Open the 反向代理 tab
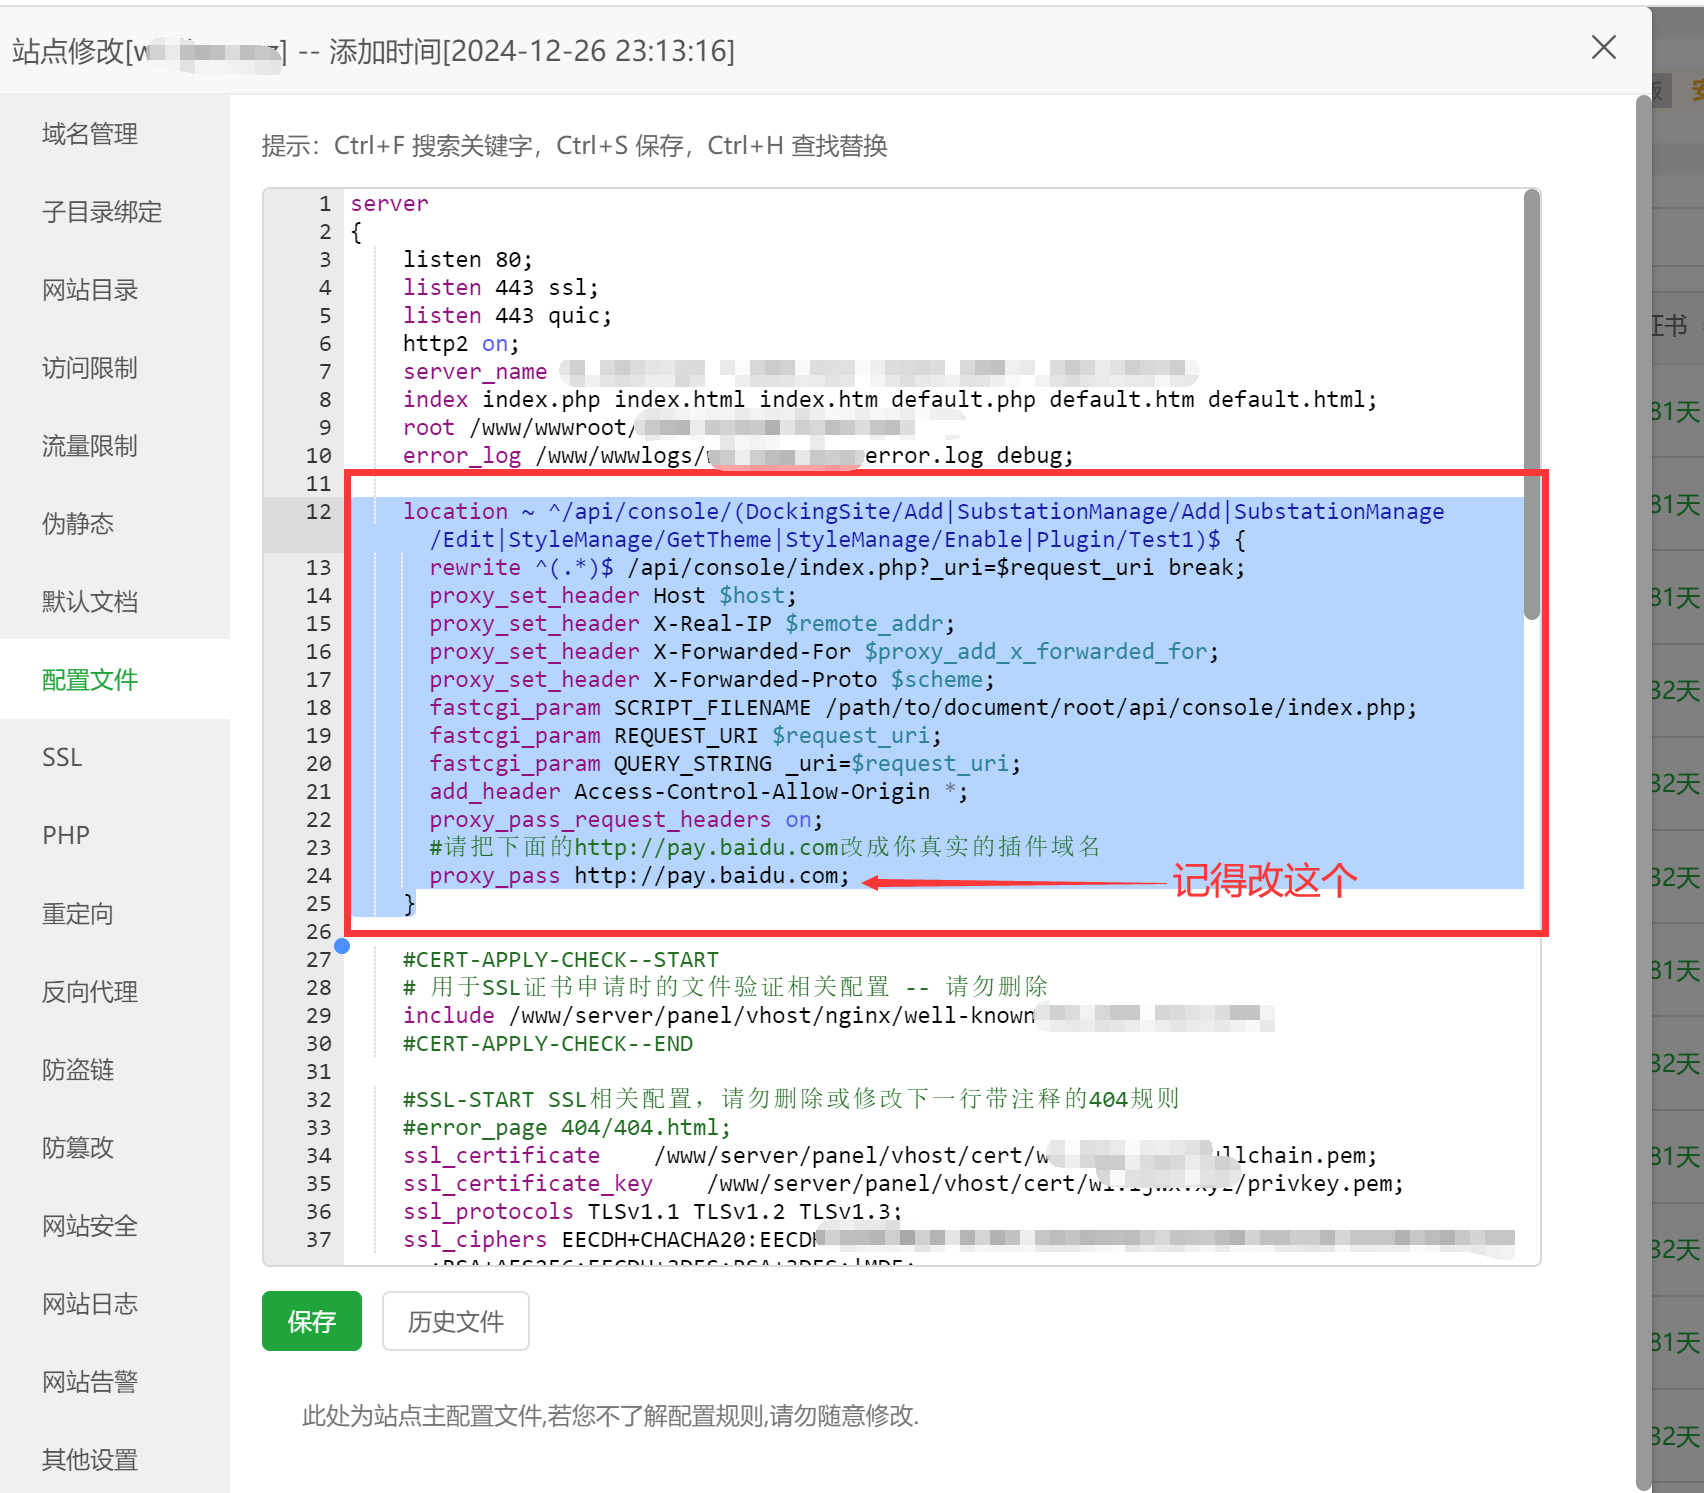The height and width of the screenshot is (1493, 1704). point(90,992)
